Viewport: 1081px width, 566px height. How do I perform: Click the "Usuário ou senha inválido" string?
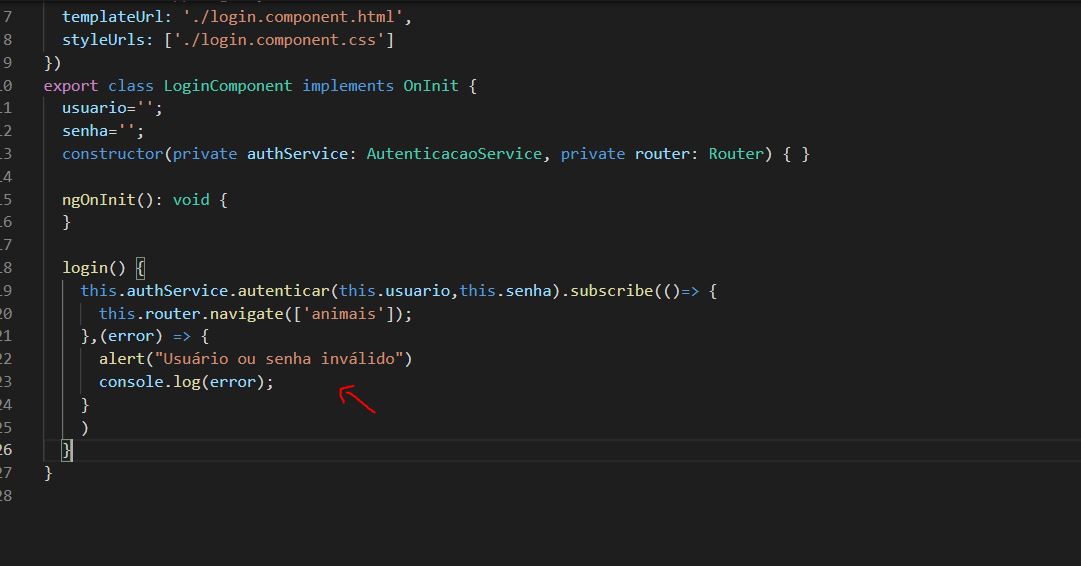pos(279,359)
